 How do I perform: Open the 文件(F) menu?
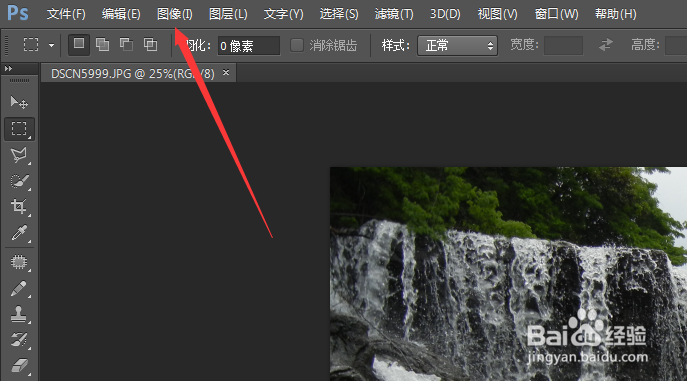66,14
